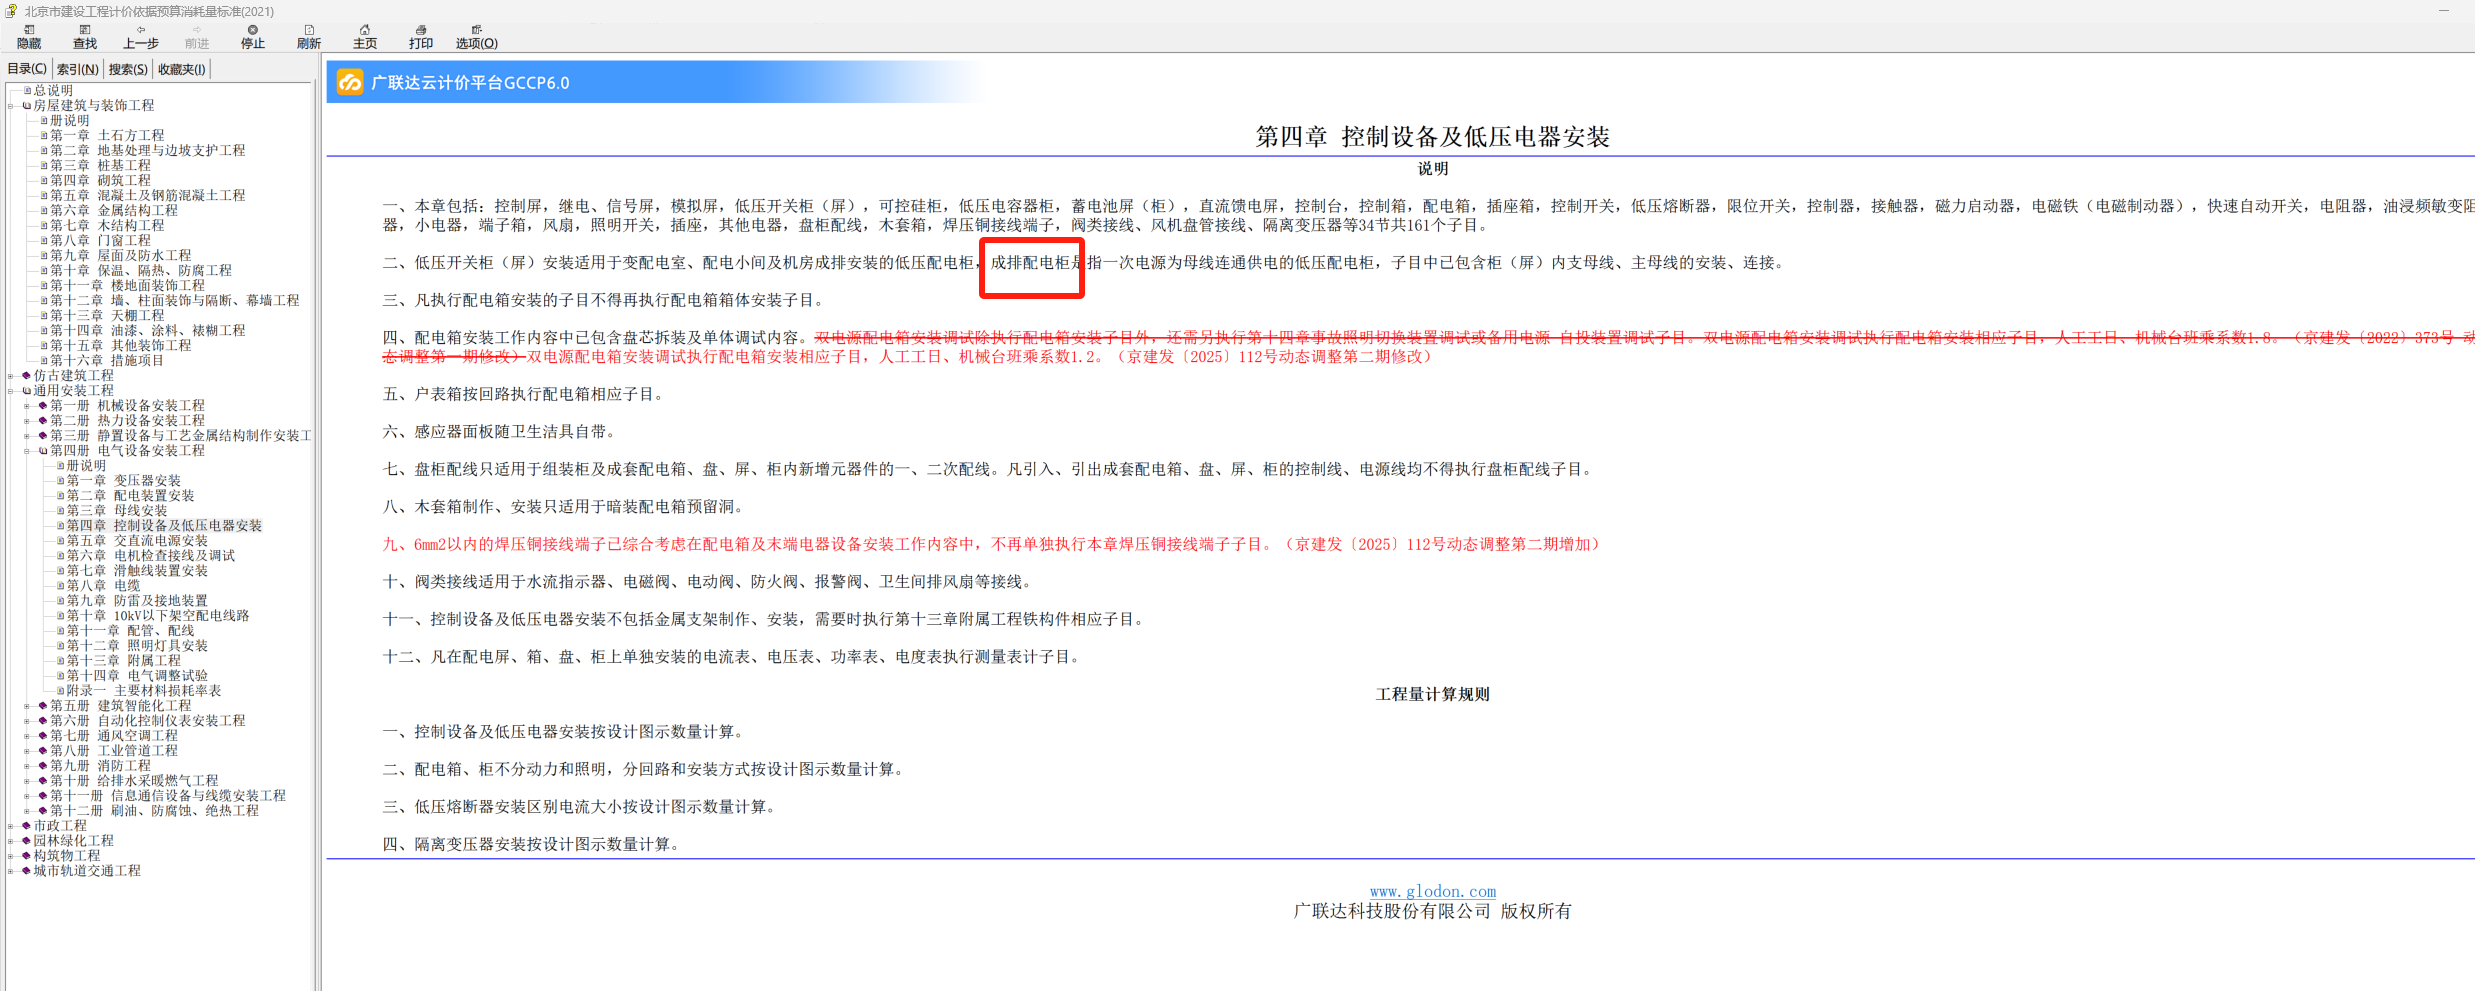Open 第十章 10kV以下架空配电线路
The image size is (2475, 991).
click(158, 616)
